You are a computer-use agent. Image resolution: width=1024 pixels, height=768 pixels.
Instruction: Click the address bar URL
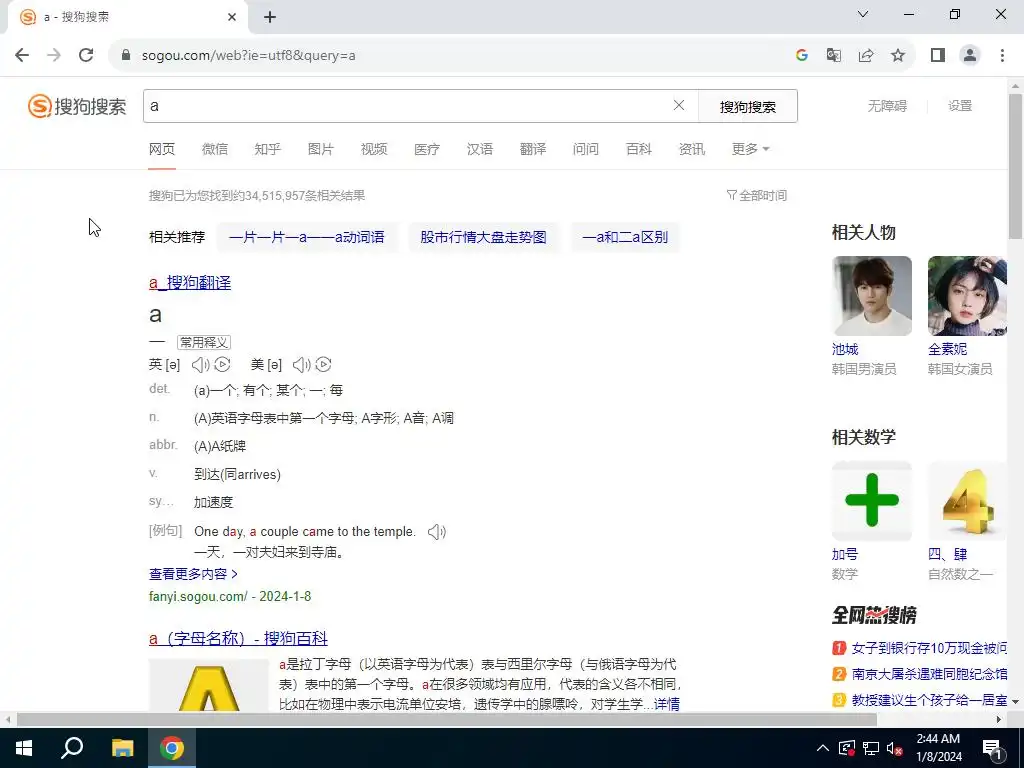pyautogui.click(x=249, y=56)
